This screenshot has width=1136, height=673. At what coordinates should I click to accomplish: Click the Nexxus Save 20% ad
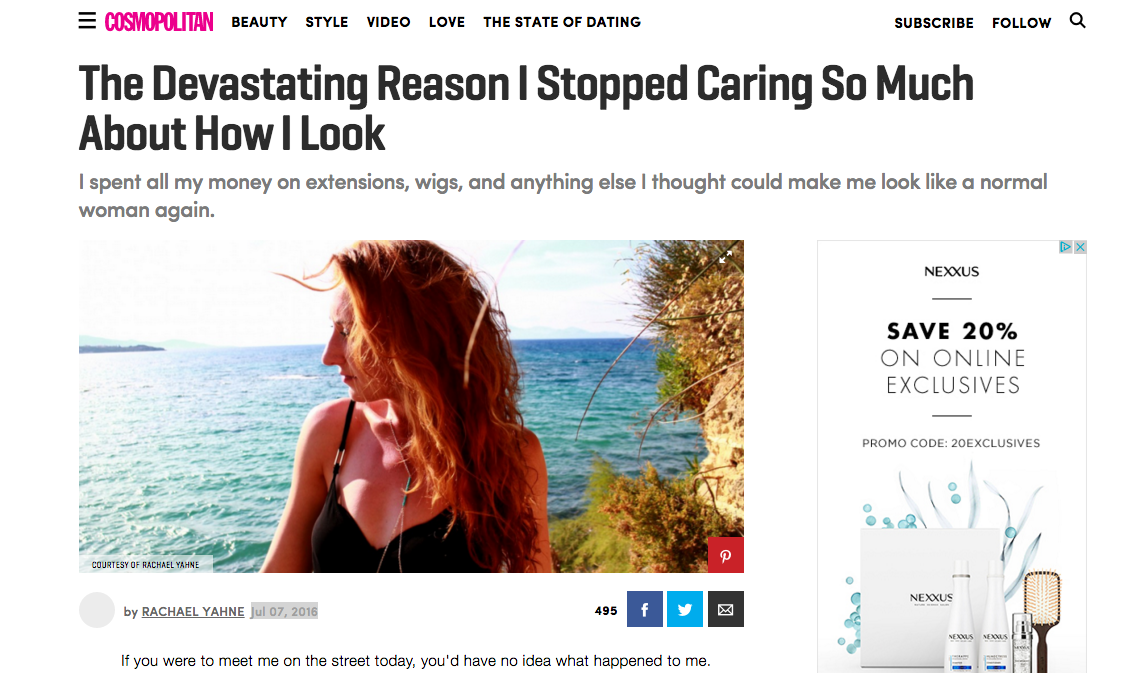952,456
